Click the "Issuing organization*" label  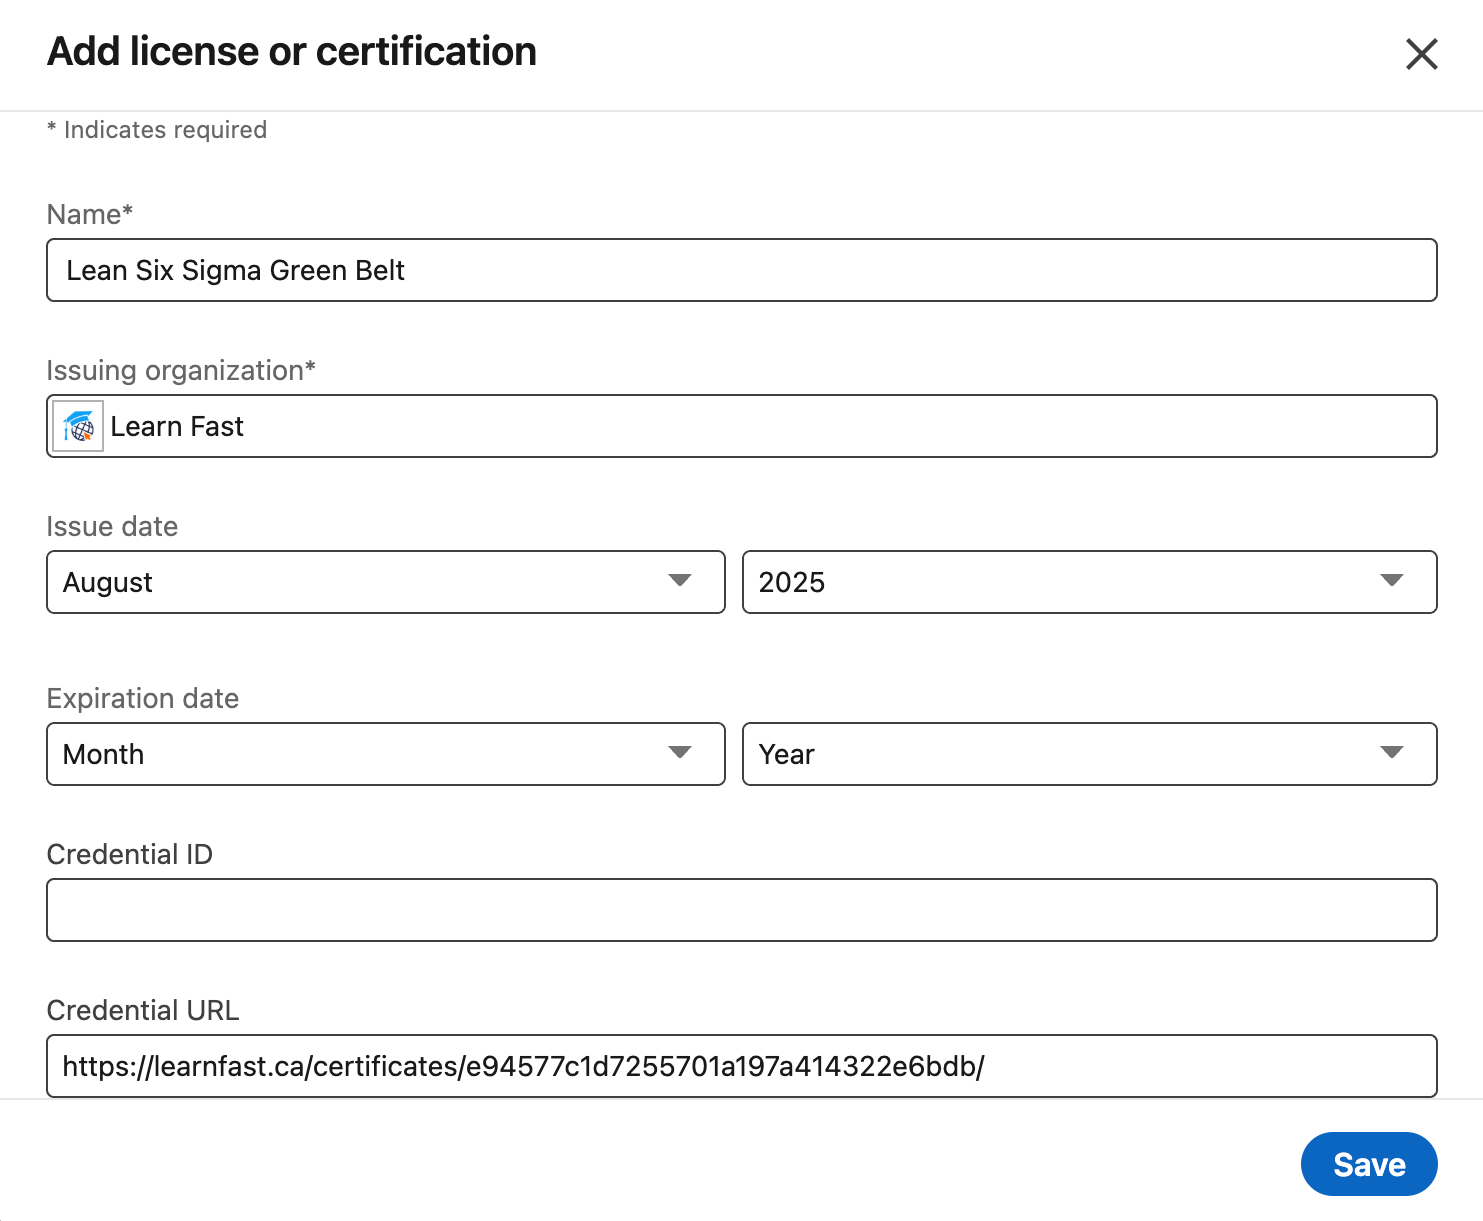coord(181,371)
